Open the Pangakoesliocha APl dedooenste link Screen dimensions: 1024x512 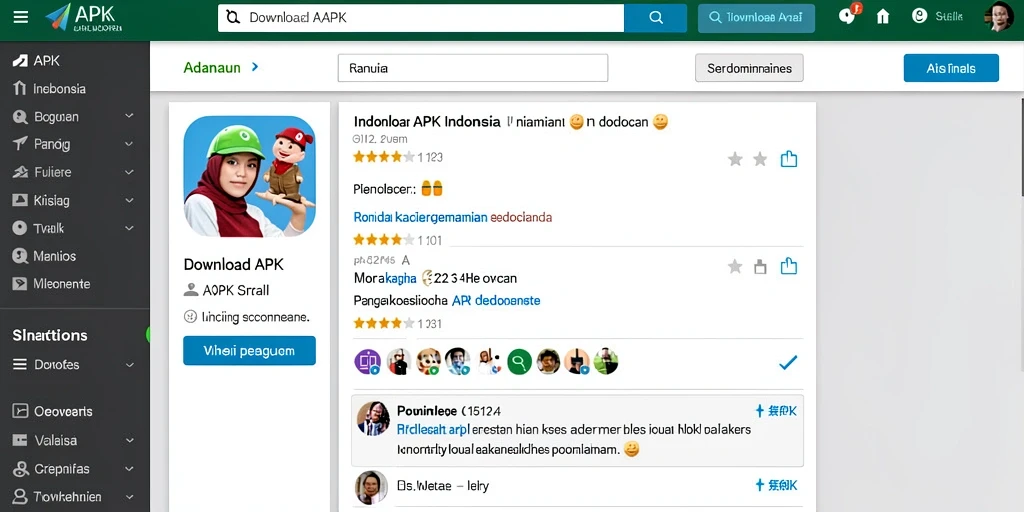click(x=447, y=300)
